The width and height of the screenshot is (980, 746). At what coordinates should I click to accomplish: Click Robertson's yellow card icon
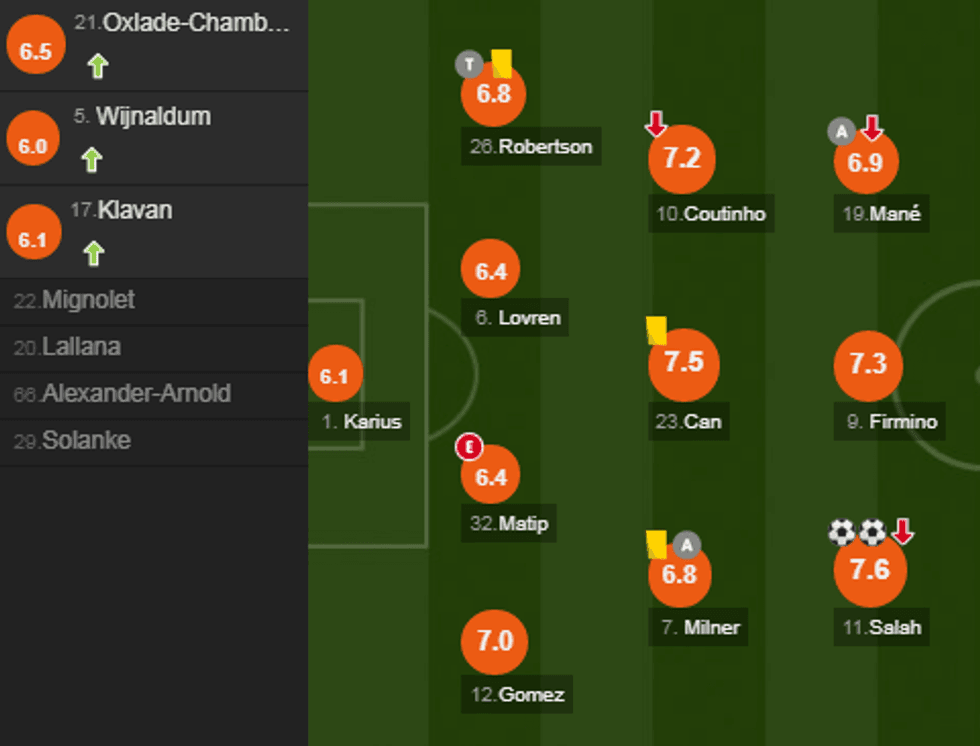click(x=501, y=64)
